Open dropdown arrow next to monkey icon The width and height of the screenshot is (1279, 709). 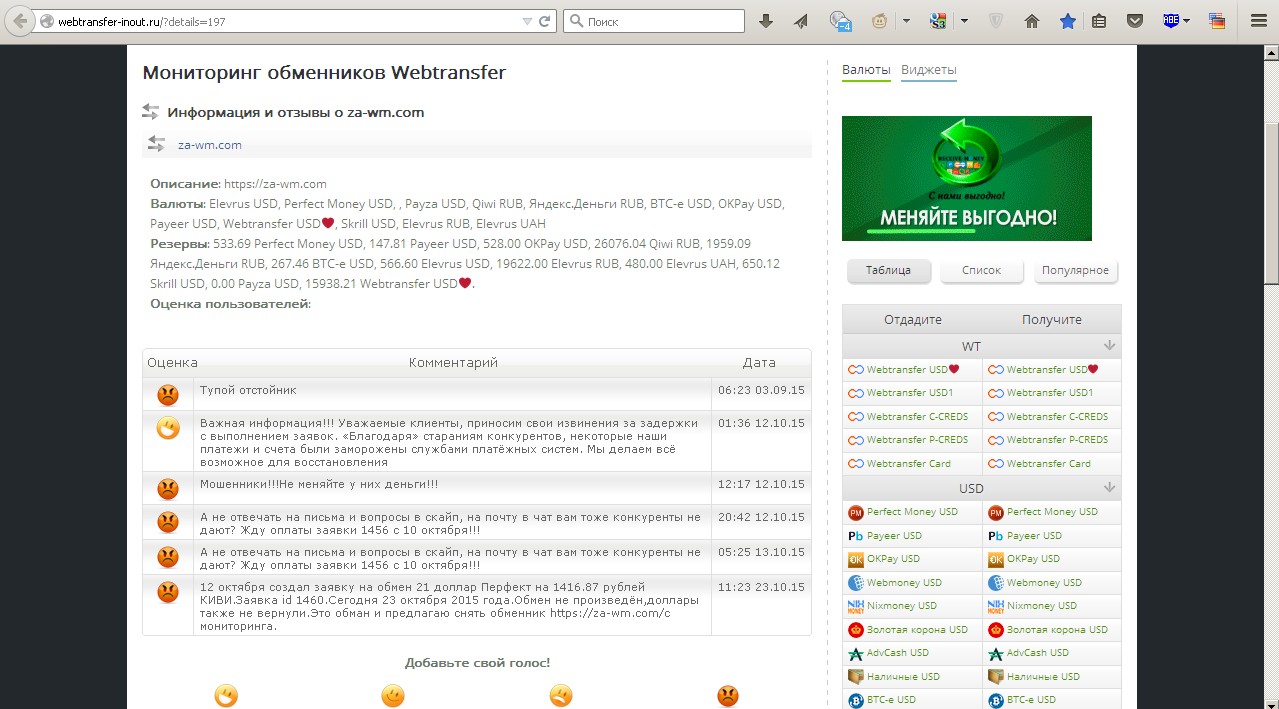906,21
